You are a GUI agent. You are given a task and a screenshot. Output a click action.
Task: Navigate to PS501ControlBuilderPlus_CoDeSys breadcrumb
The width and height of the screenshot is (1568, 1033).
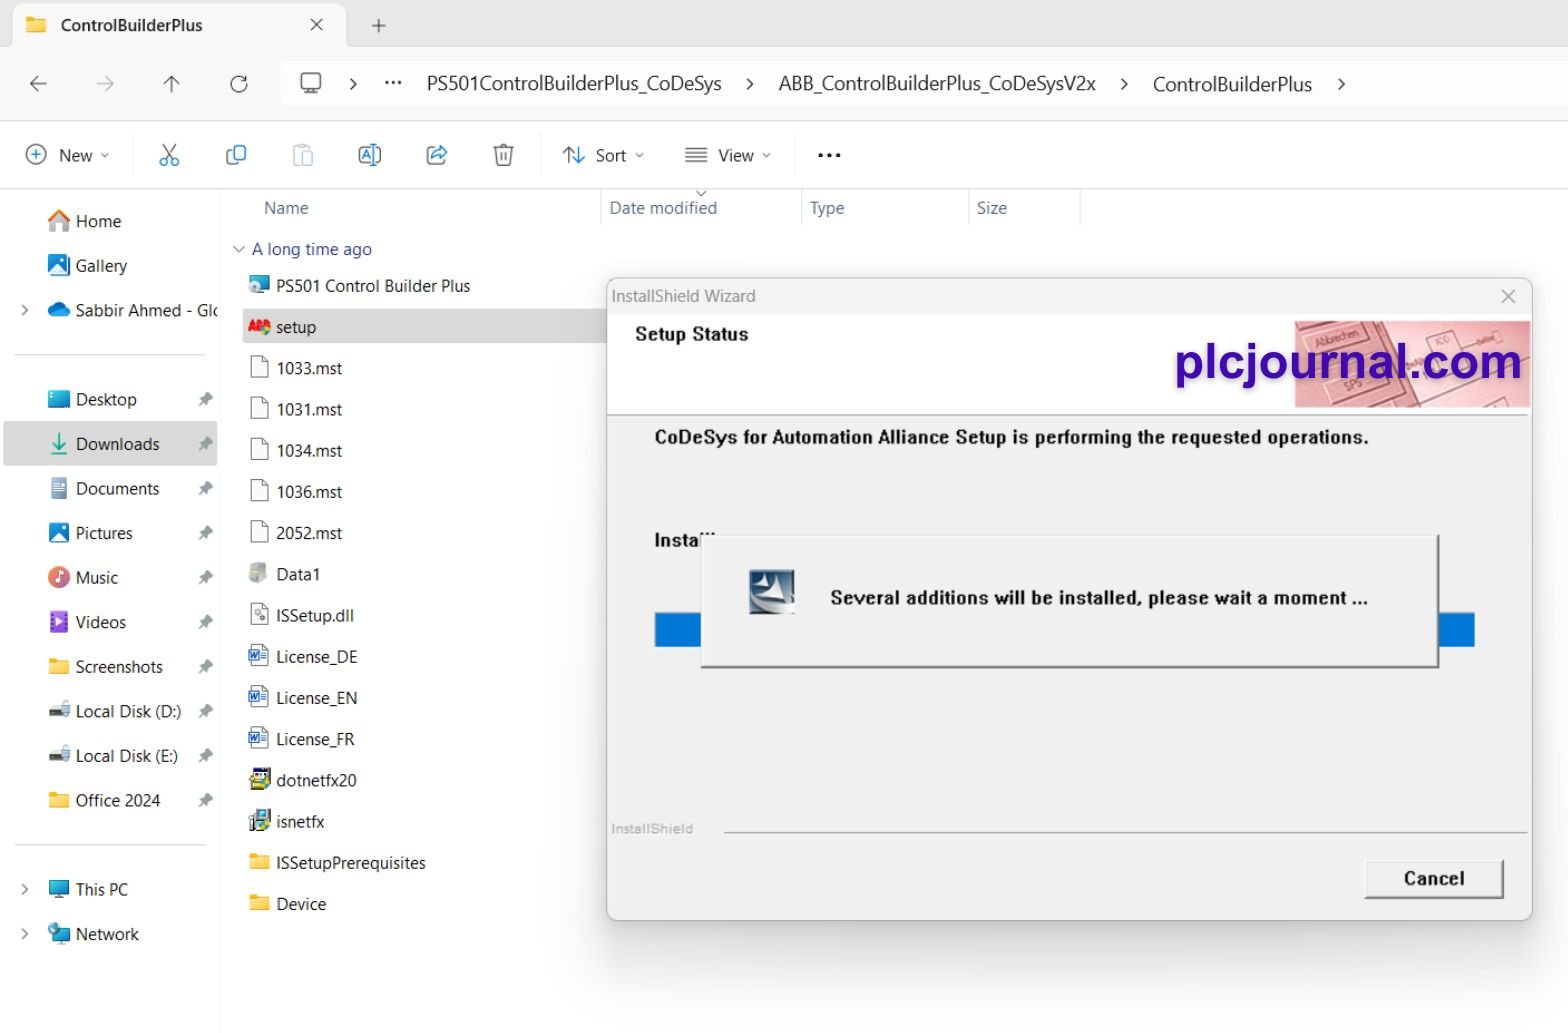coord(574,84)
